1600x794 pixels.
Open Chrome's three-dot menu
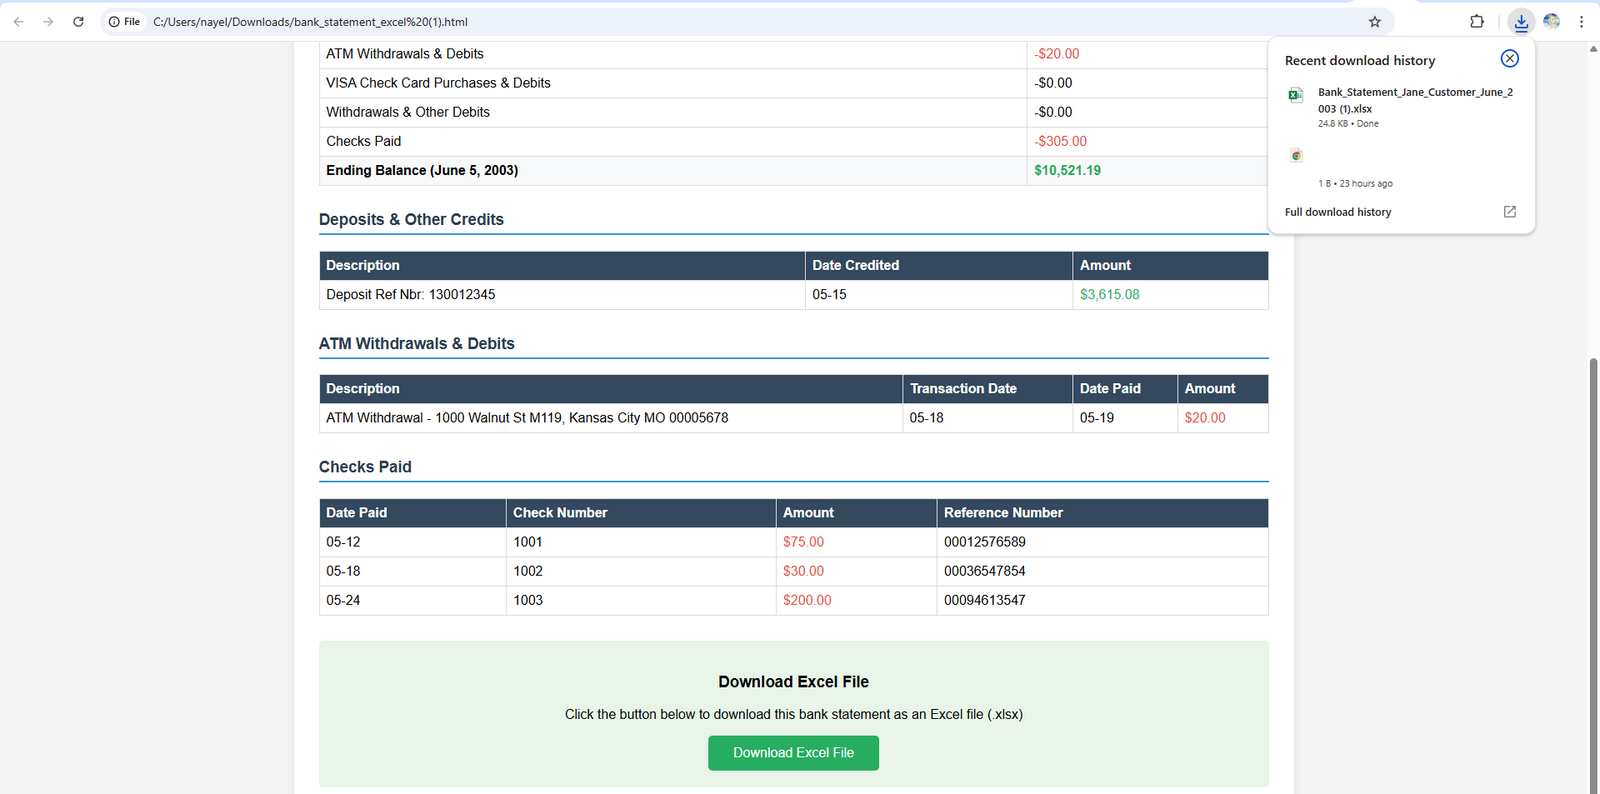tap(1581, 21)
